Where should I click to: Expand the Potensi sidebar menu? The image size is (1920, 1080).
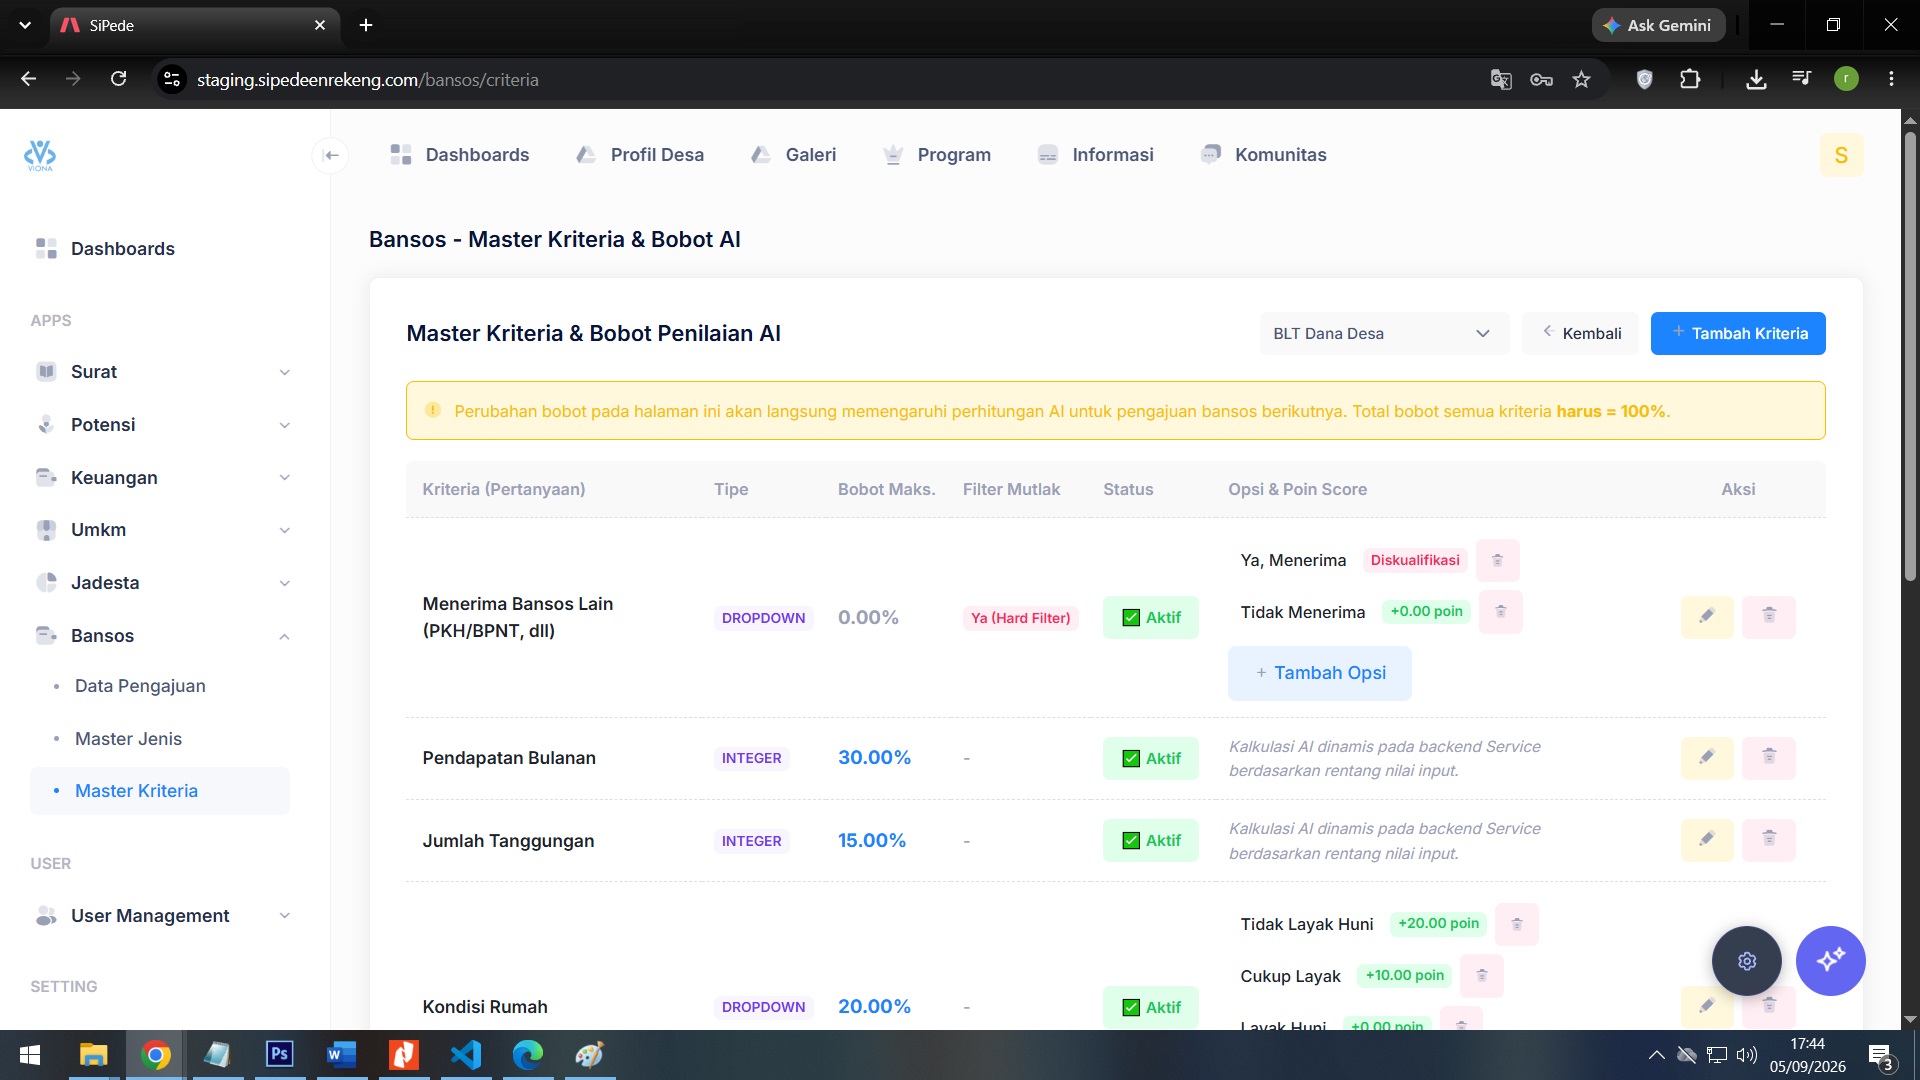coord(160,425)
